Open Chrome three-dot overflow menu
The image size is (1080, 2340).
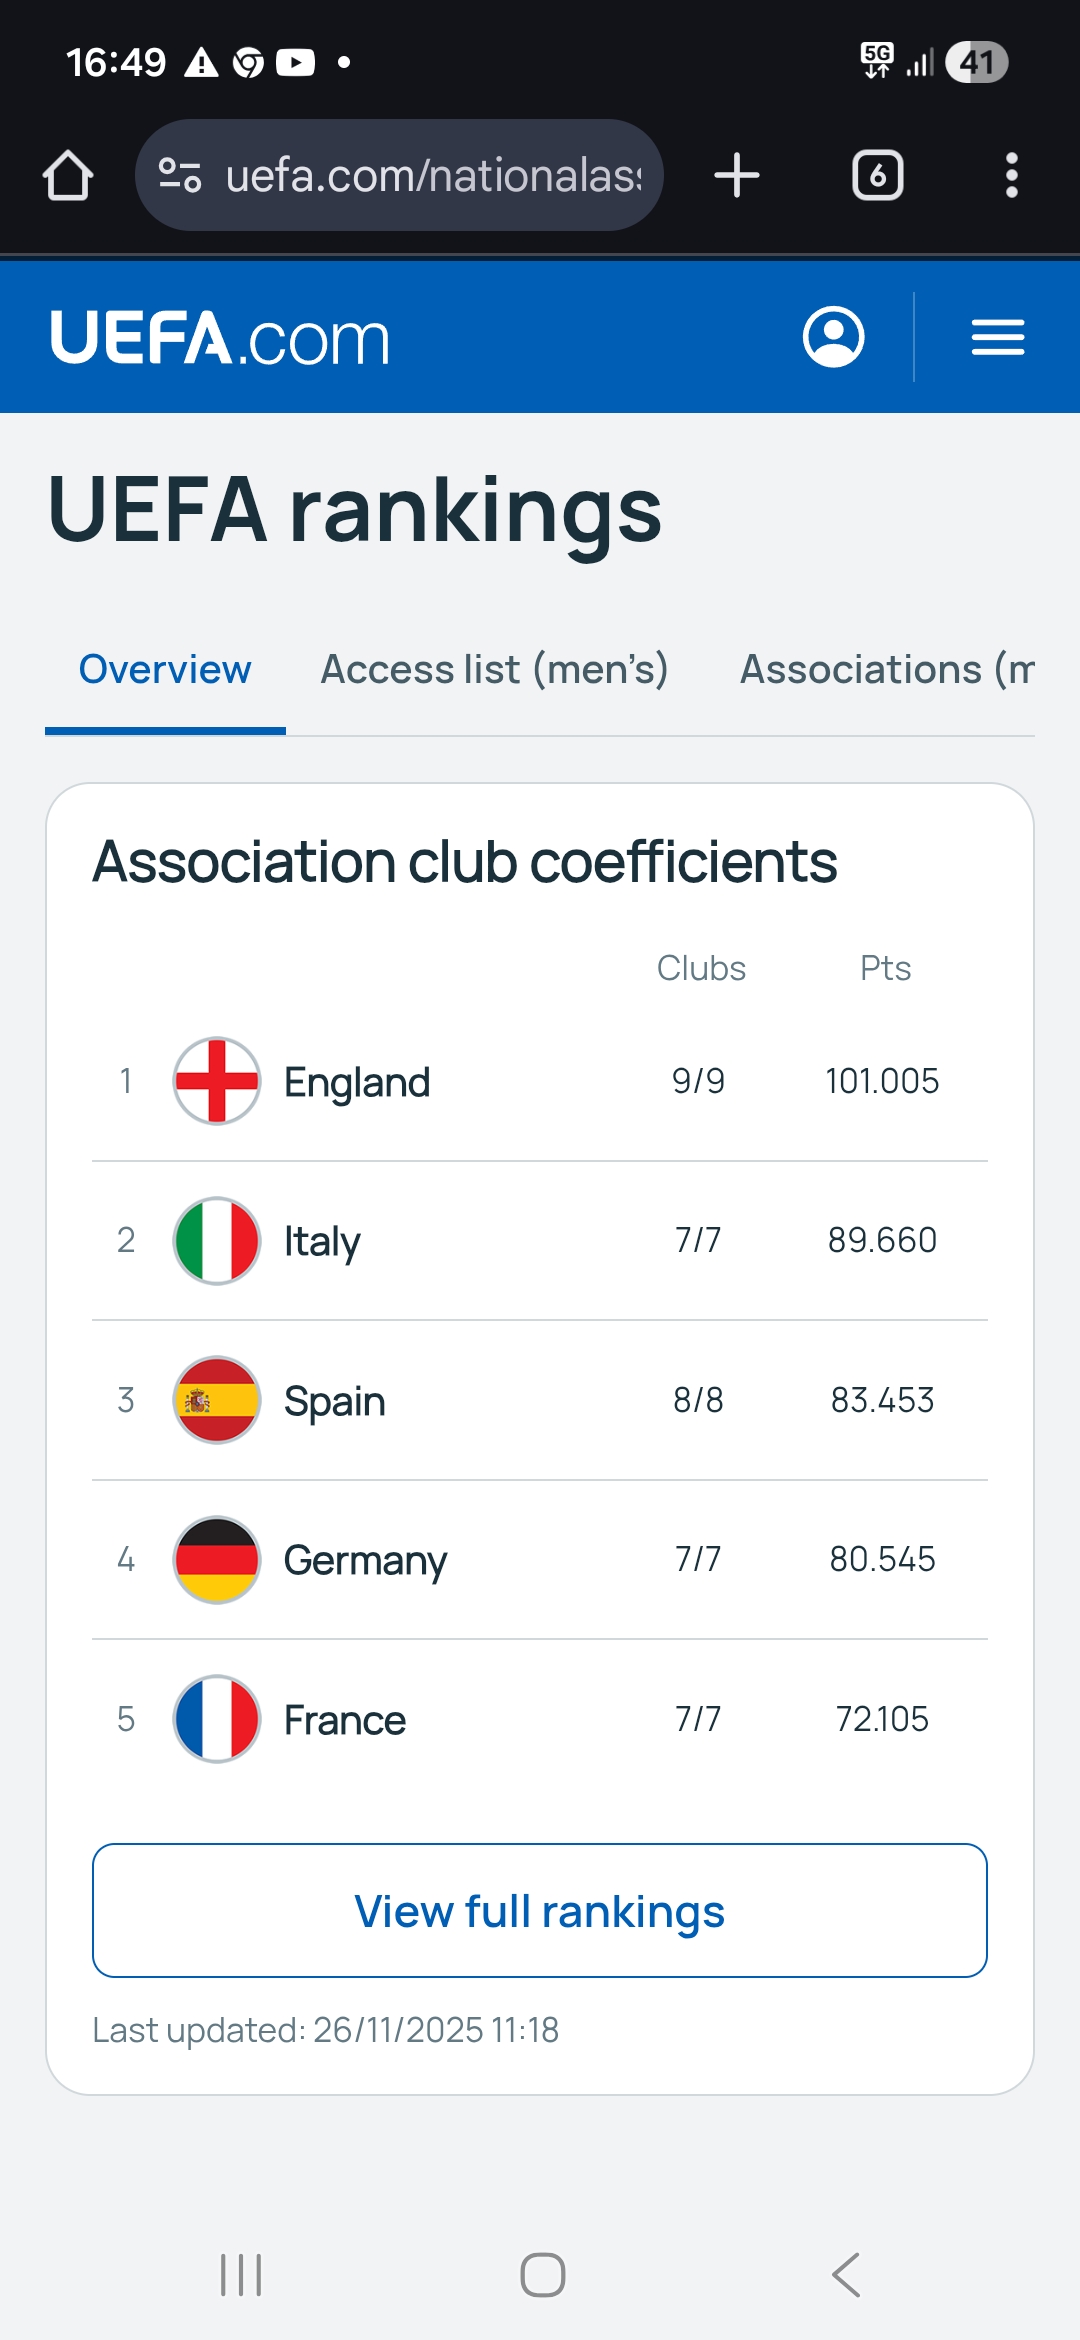click(1011, 176)
